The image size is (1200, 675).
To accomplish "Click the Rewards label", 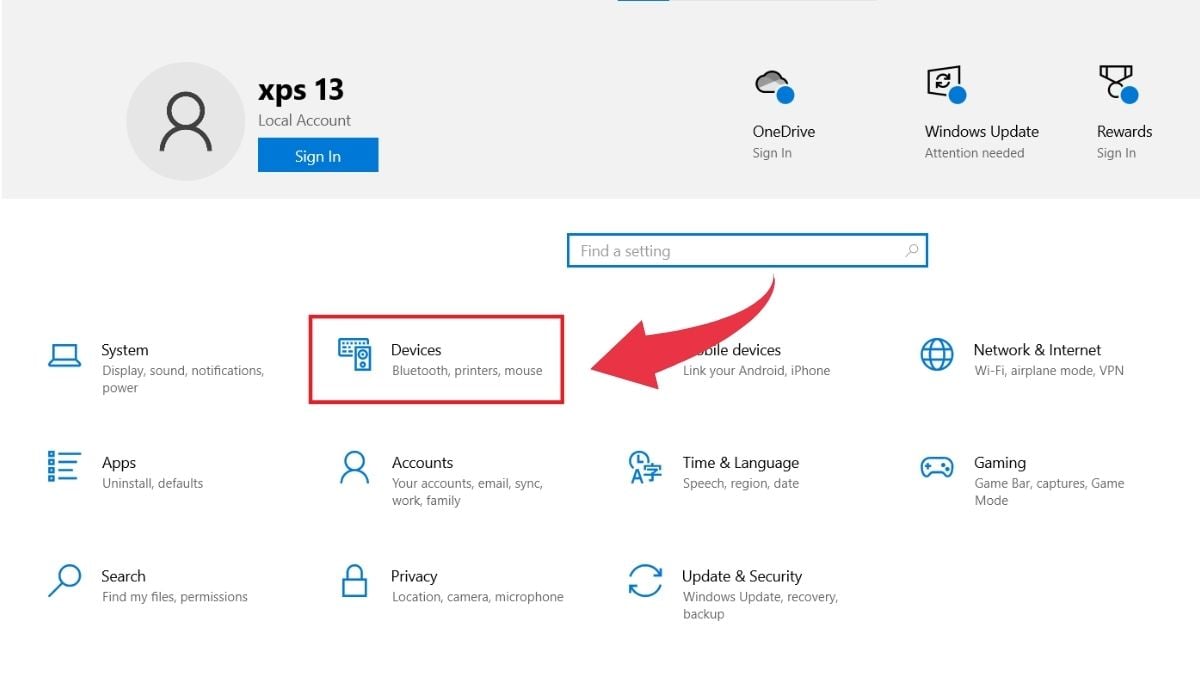I will pyautogui.click(x=1125, y=132).
